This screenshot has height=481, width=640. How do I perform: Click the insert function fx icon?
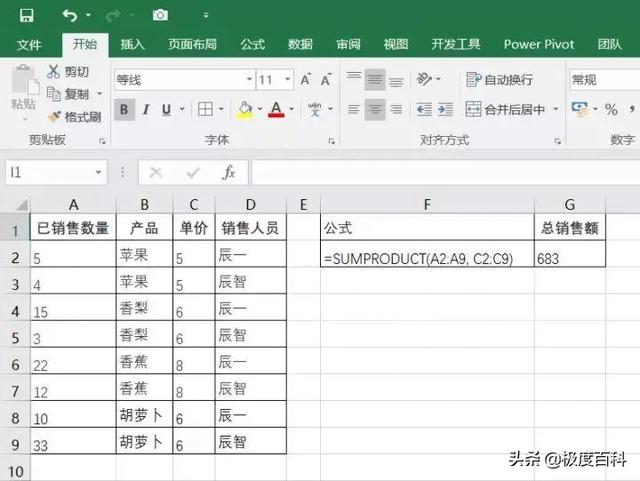[x=229, y=172]
